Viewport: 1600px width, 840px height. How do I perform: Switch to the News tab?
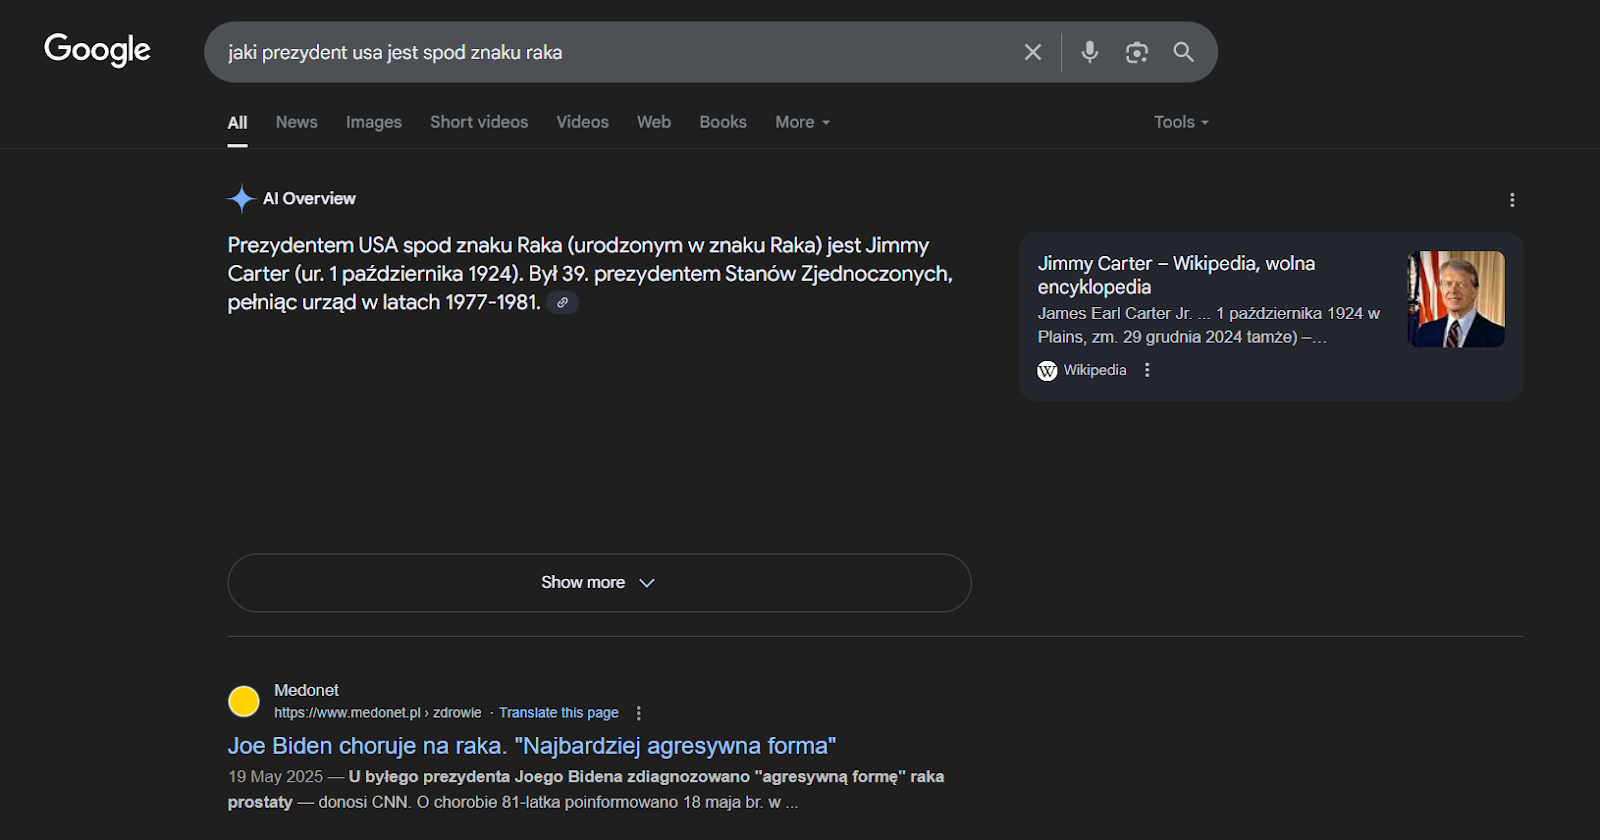click(x=297, y=122)
